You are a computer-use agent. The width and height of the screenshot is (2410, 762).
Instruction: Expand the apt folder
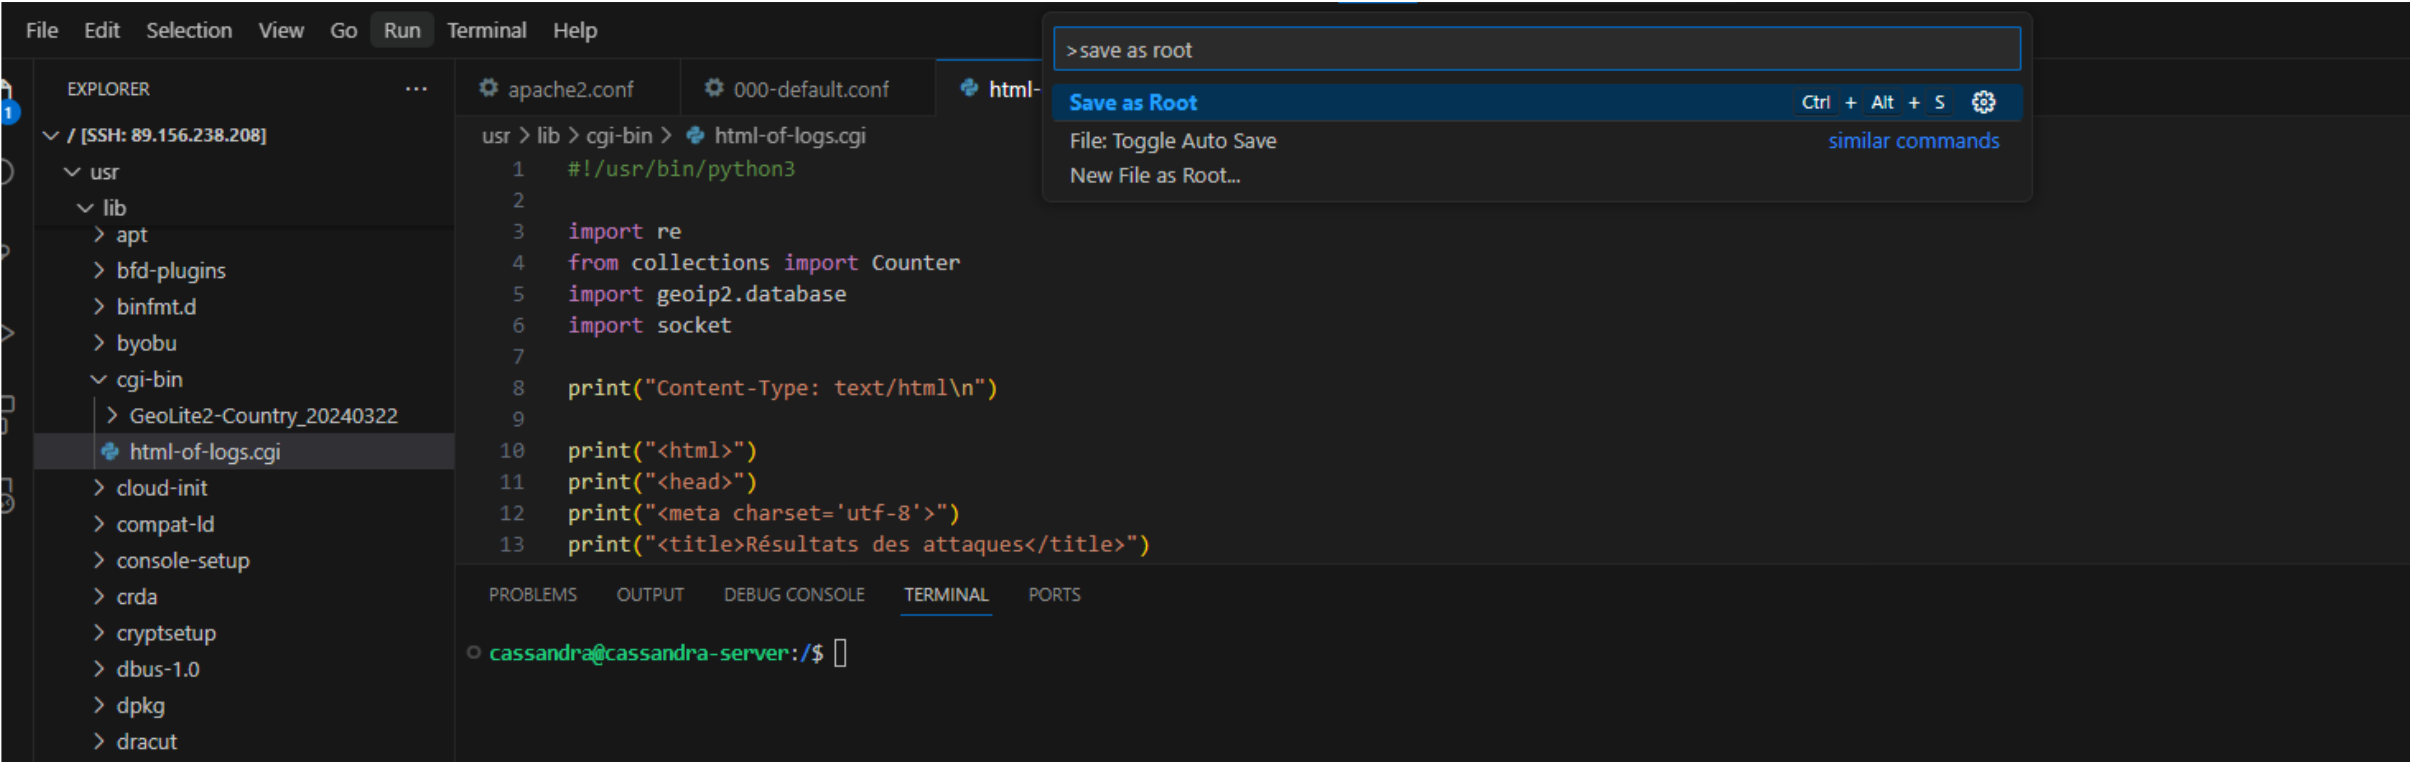tap(99, 235)
